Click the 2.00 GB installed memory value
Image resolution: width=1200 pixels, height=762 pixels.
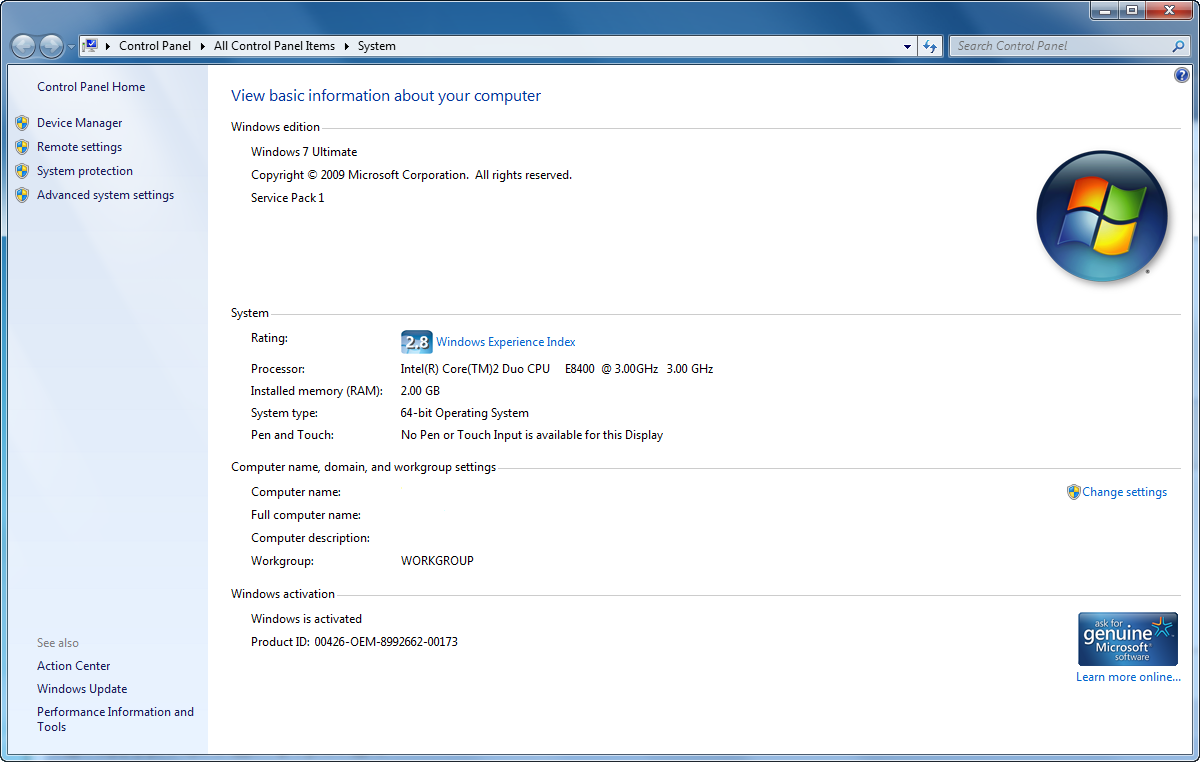(420, 391)
